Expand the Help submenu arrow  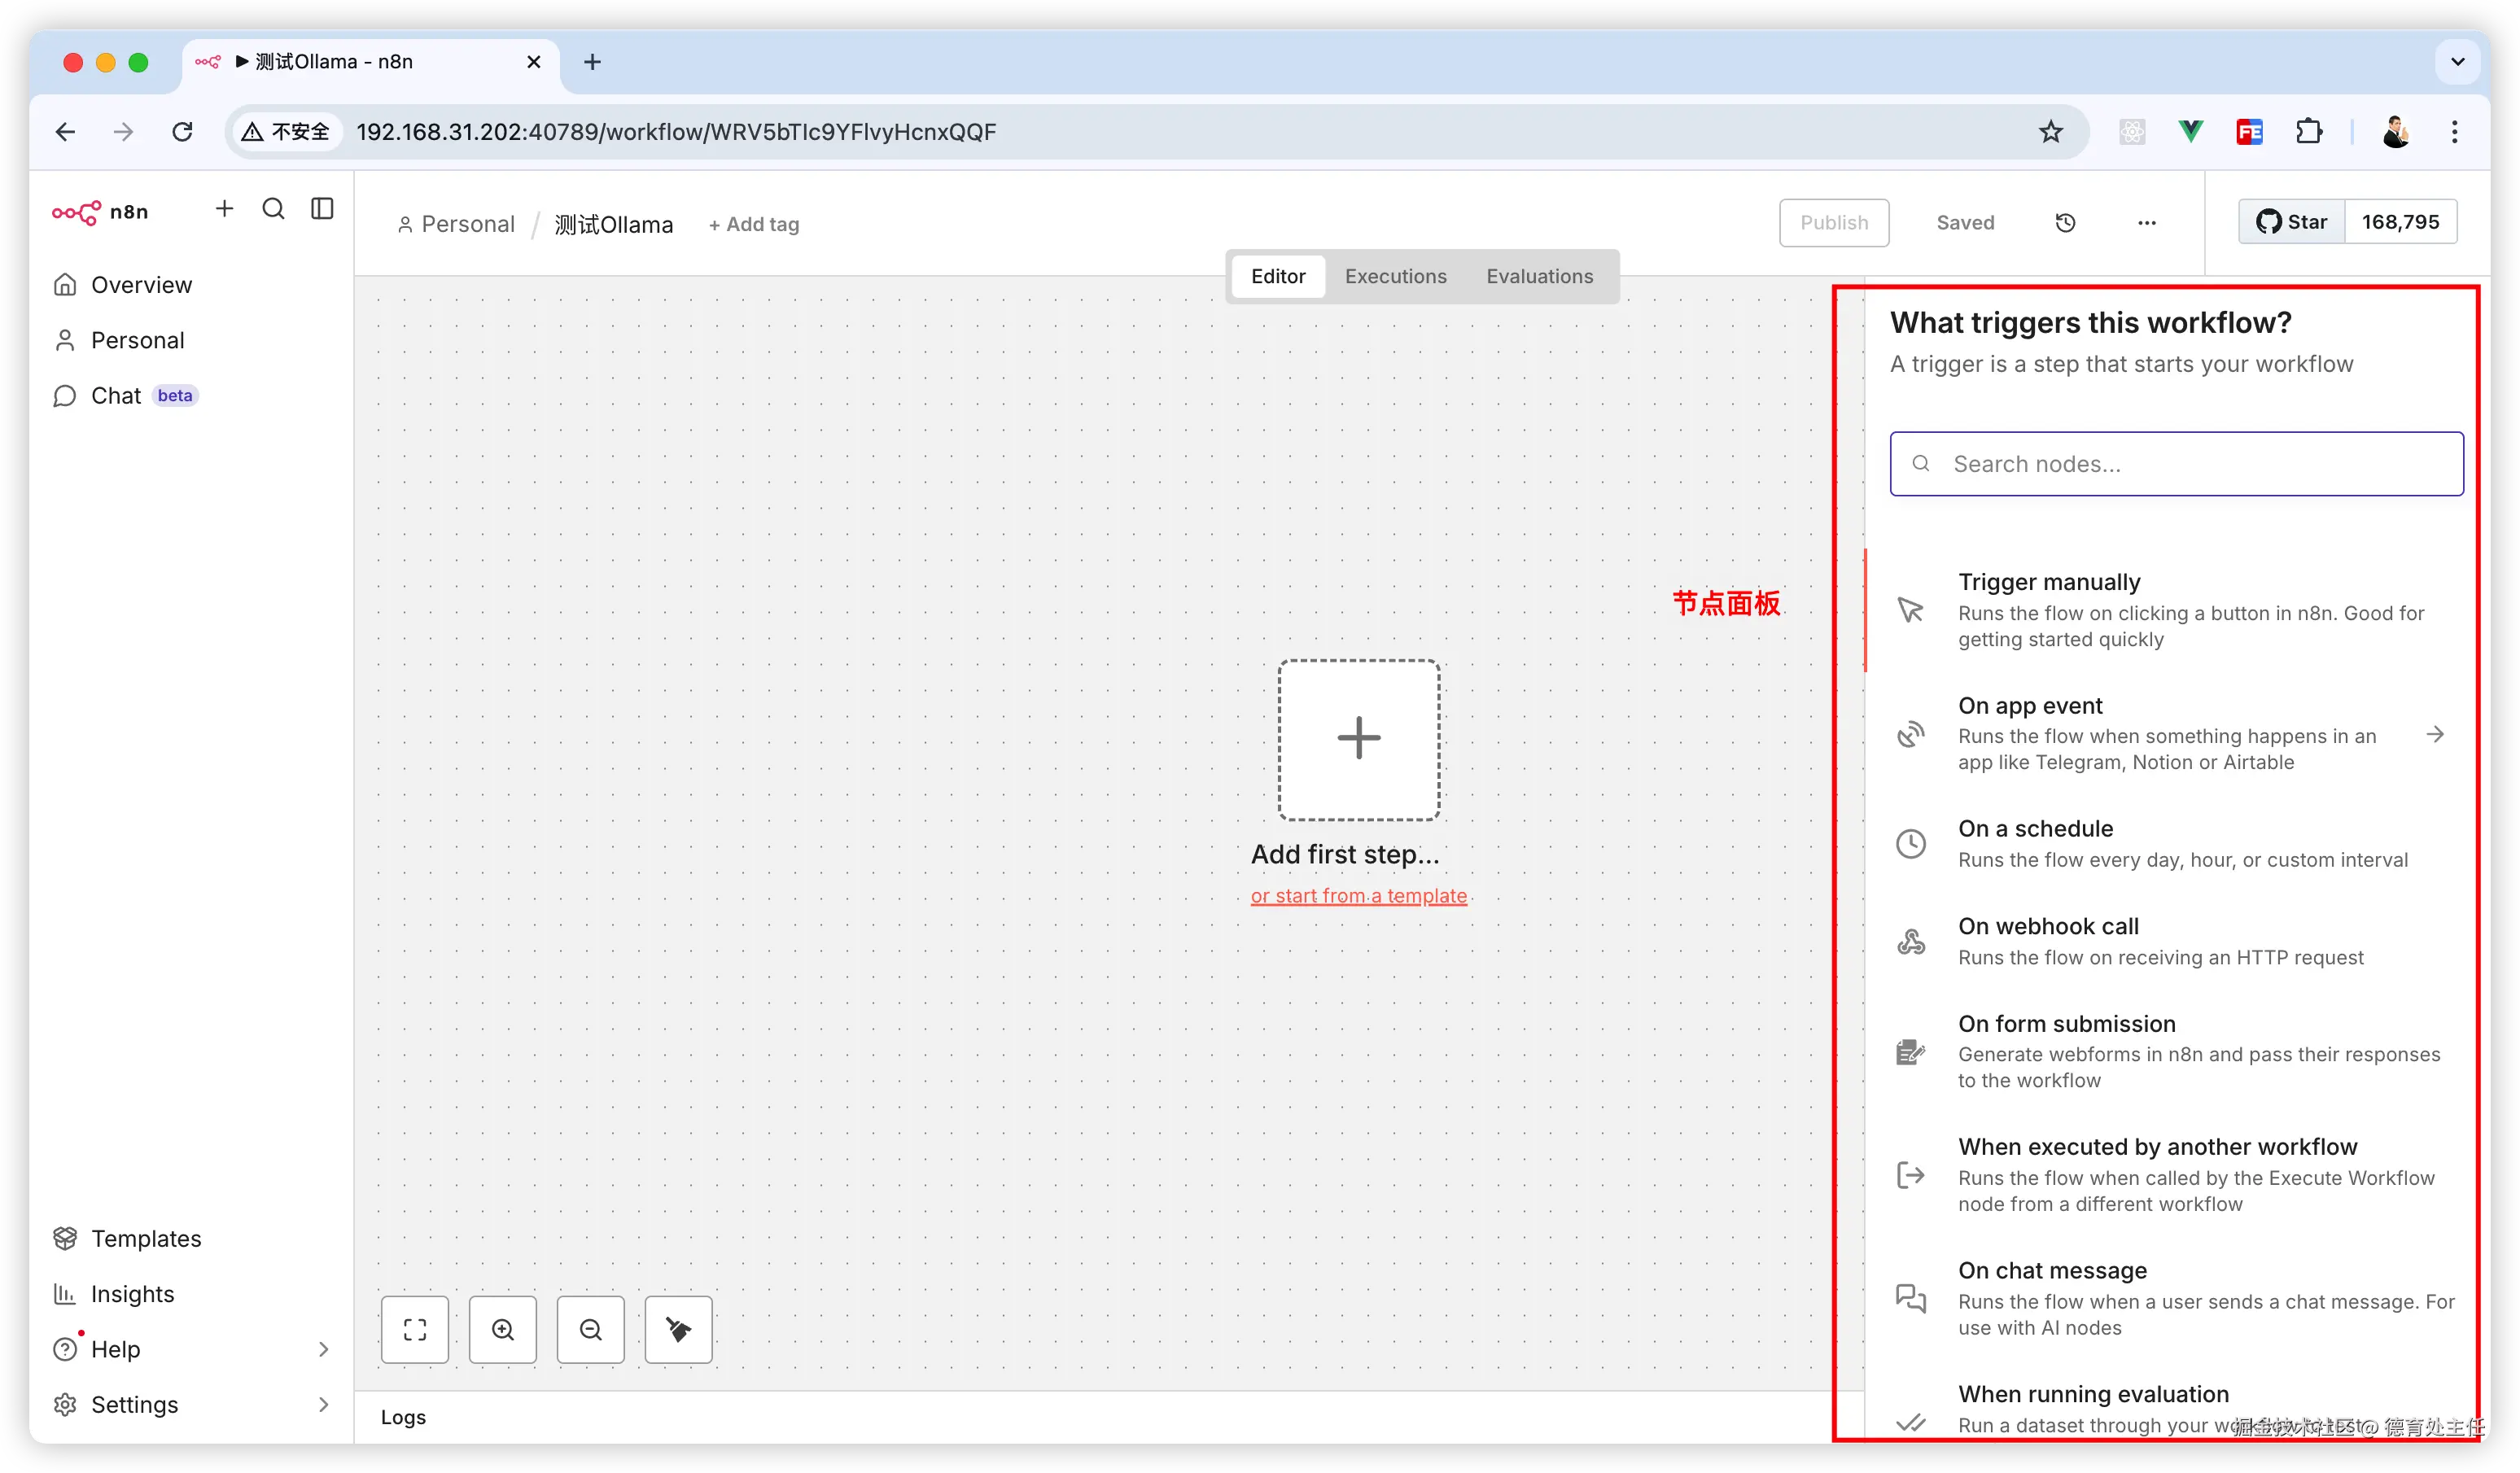click(323, 1349)
